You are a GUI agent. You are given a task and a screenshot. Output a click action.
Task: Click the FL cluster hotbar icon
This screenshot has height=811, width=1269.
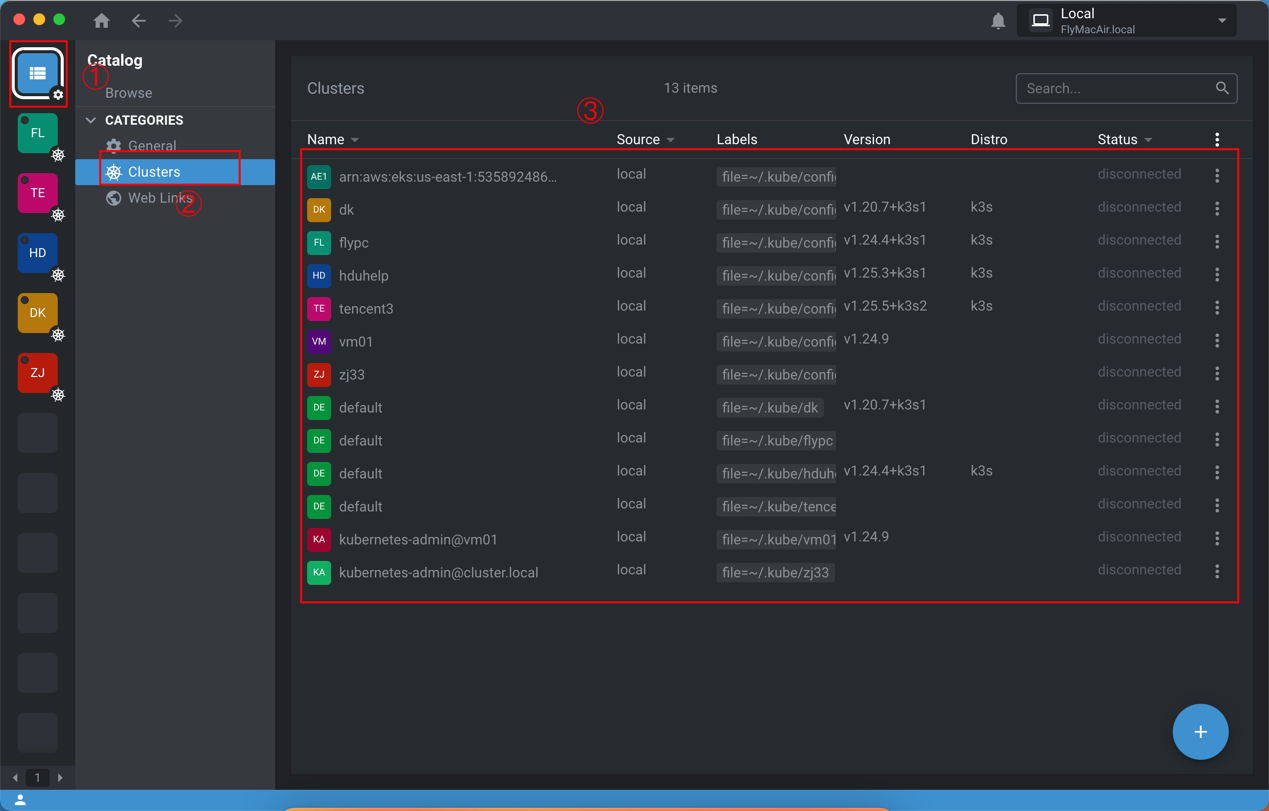(38, 133)
